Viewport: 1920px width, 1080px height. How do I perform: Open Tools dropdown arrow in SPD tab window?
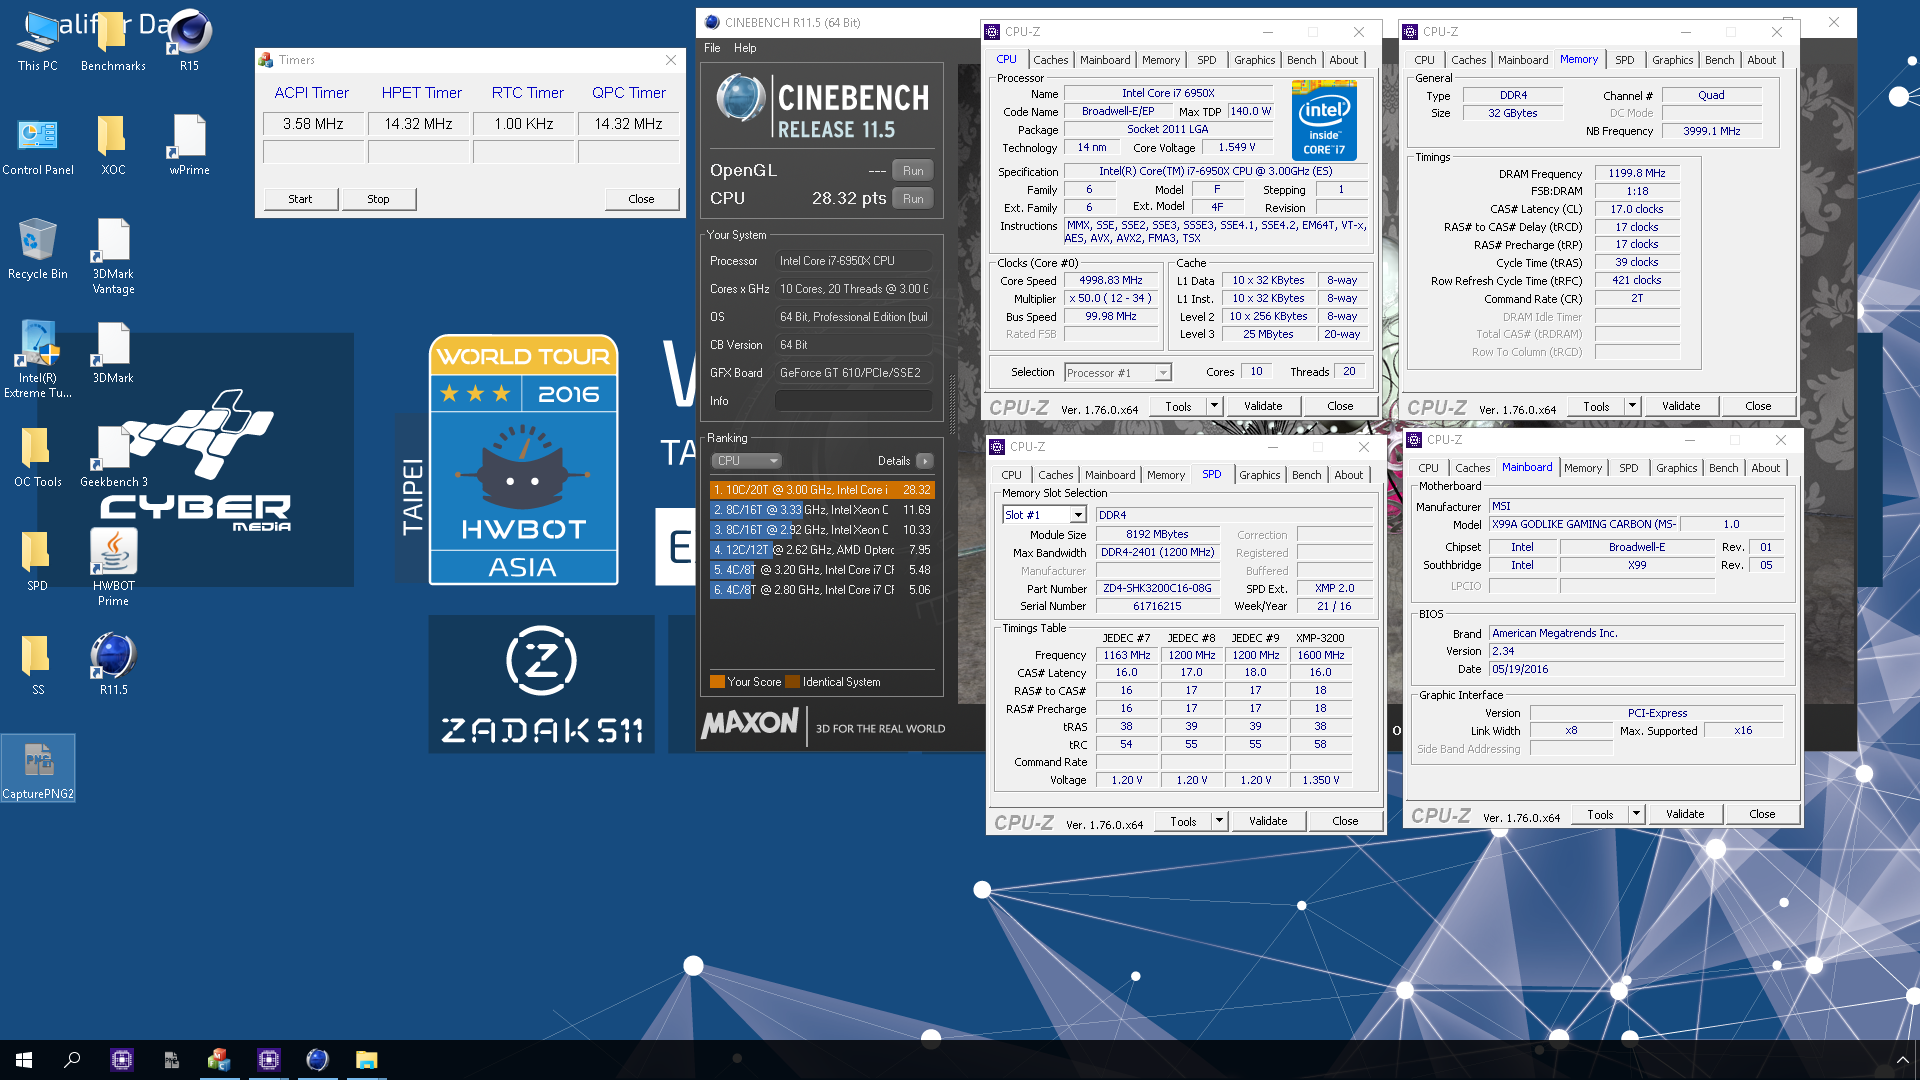click(x=1219, y=821)
